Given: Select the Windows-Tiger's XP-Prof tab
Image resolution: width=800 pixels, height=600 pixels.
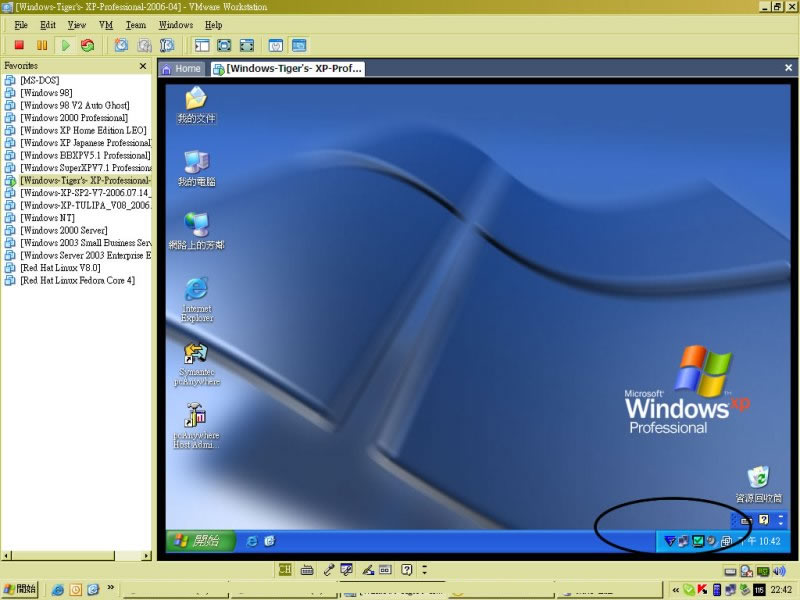Looking at the screenshot, I should pos(288,69).
